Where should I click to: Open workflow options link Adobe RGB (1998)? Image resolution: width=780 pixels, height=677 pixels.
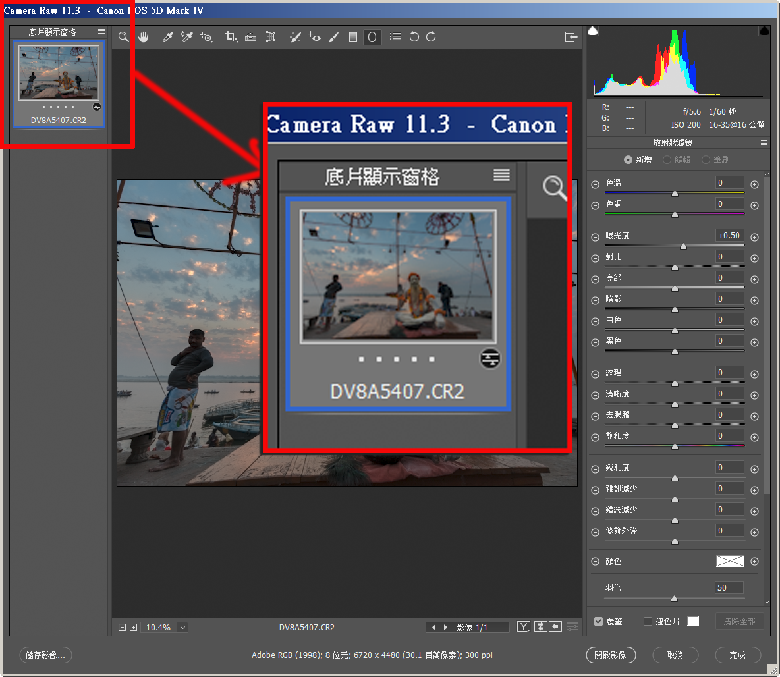coord(372,655)
